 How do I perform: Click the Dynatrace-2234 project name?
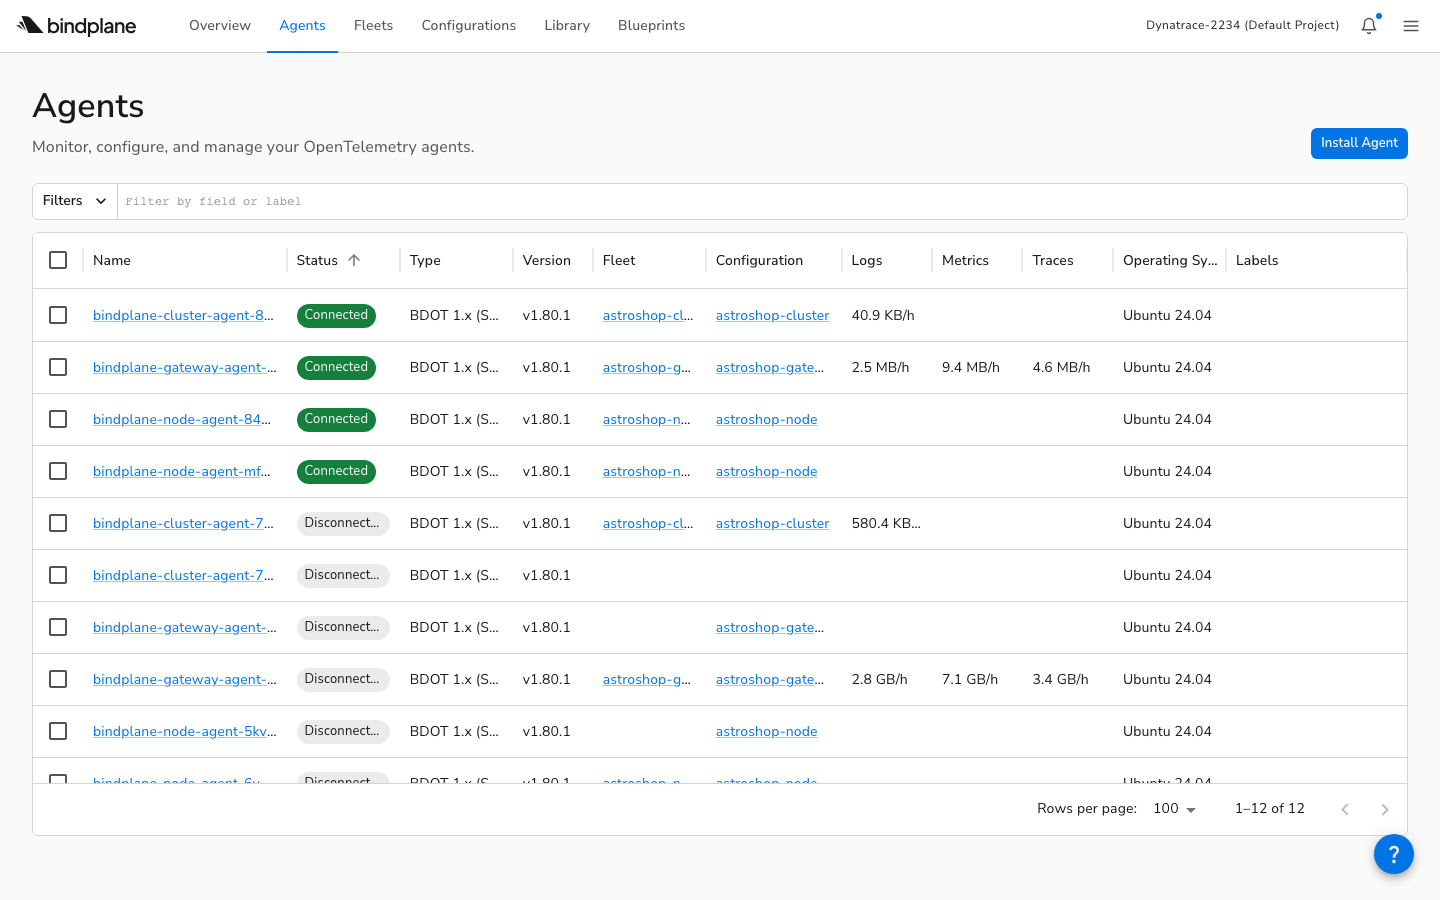(x=1242, y=25)
